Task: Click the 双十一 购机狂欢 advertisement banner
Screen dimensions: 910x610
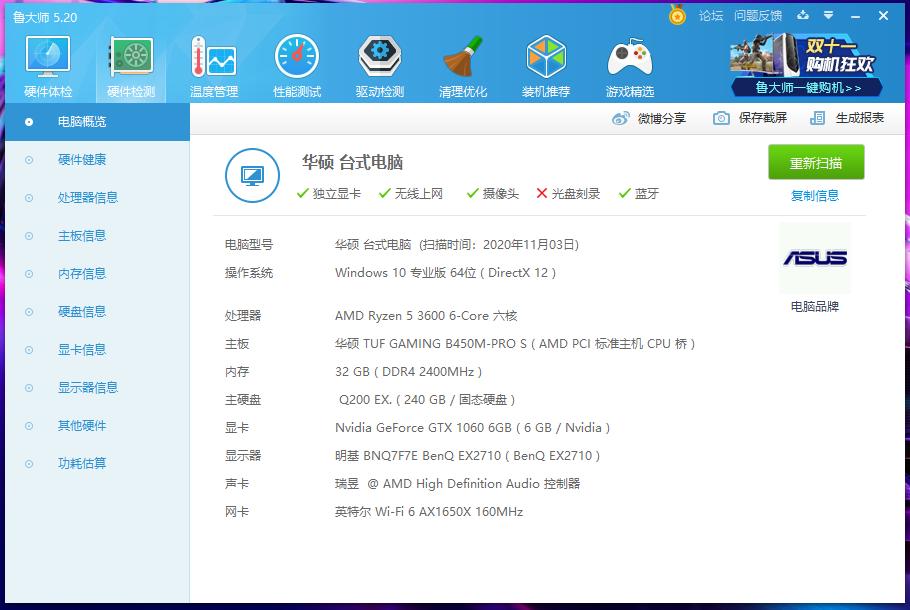Action: [809, 64]
